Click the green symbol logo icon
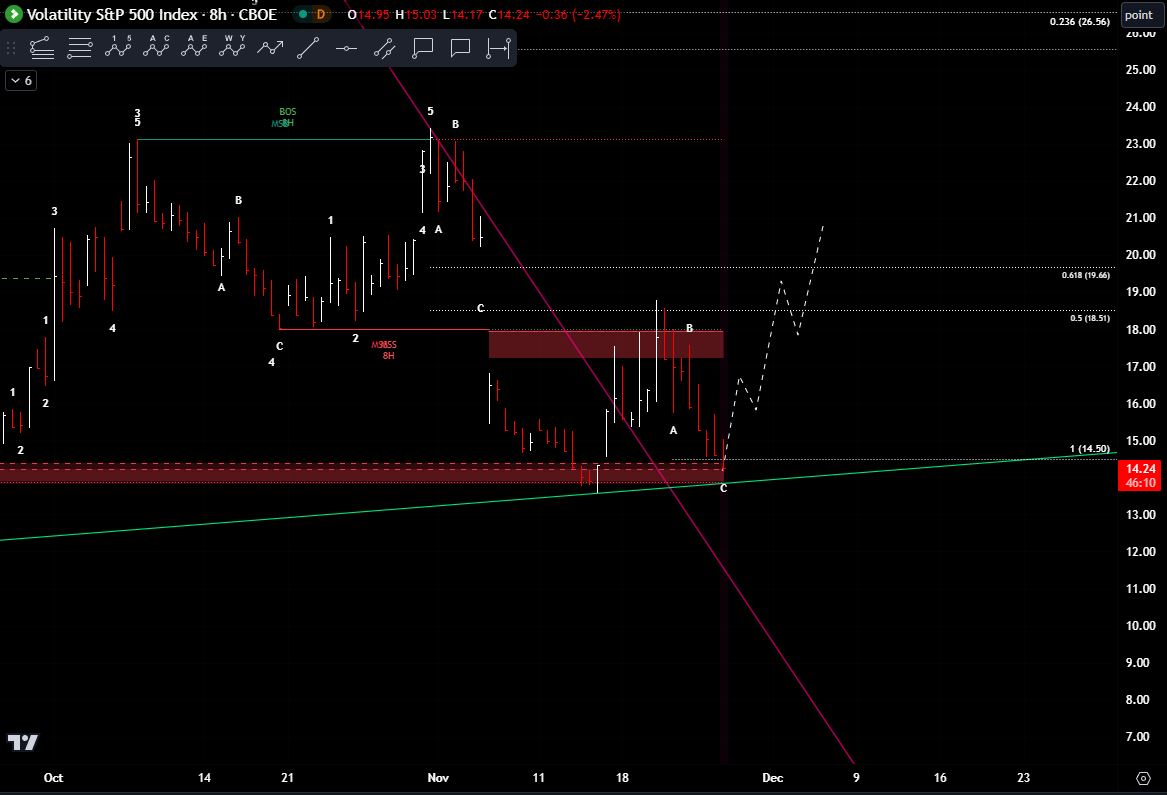The image size is (1167, 795). click(13, 13)
